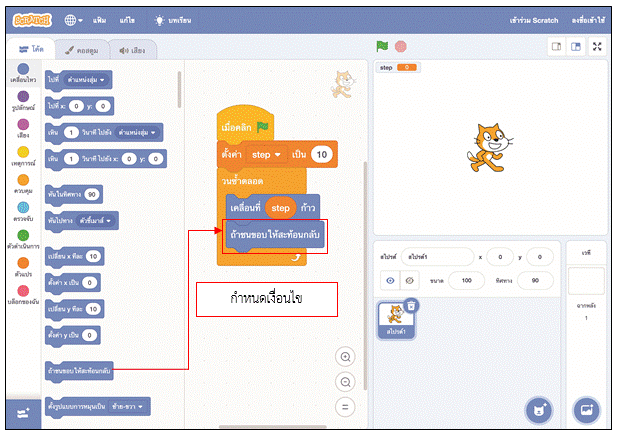Zoom out on the code workspace
This screenshot has height=436, width=620.
pos(346,382)
